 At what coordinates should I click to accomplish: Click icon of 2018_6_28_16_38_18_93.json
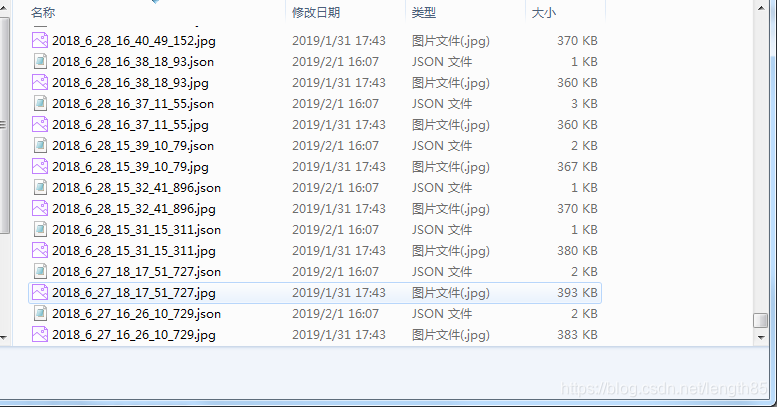pyautogui.click(x=40, y=61)
